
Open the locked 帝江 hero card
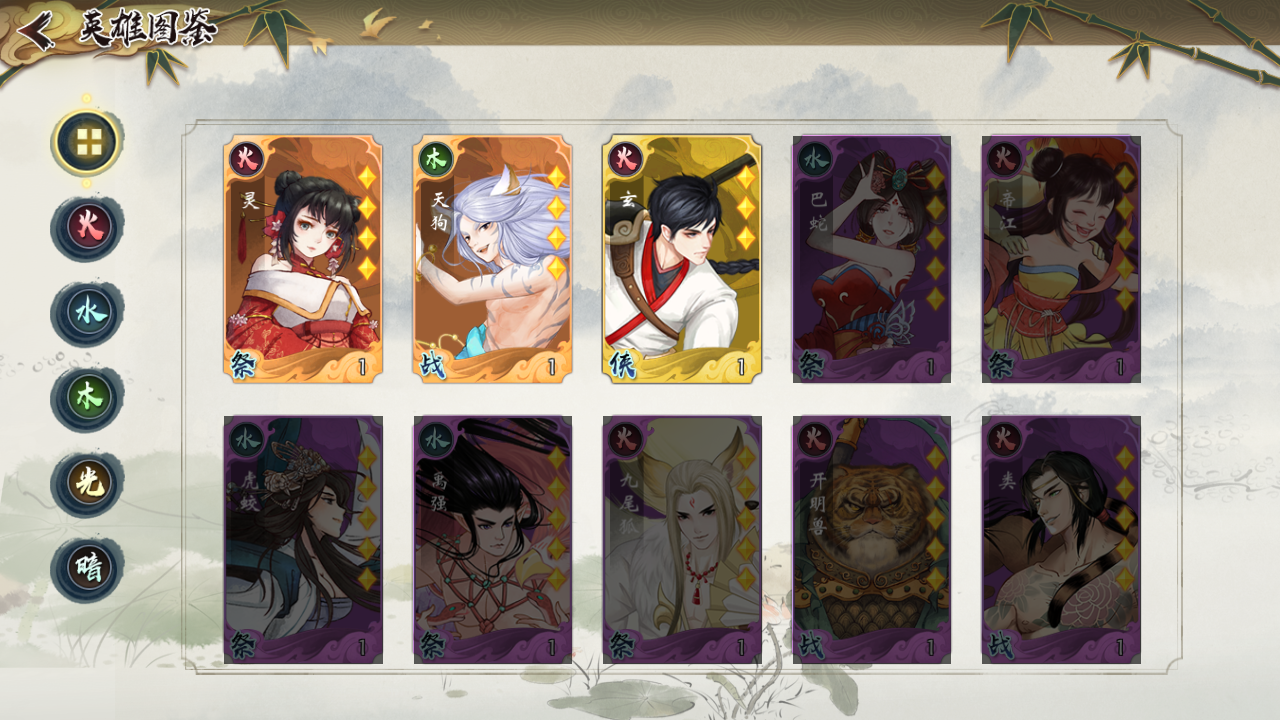pyautogui.click(x=1061, y=259)
